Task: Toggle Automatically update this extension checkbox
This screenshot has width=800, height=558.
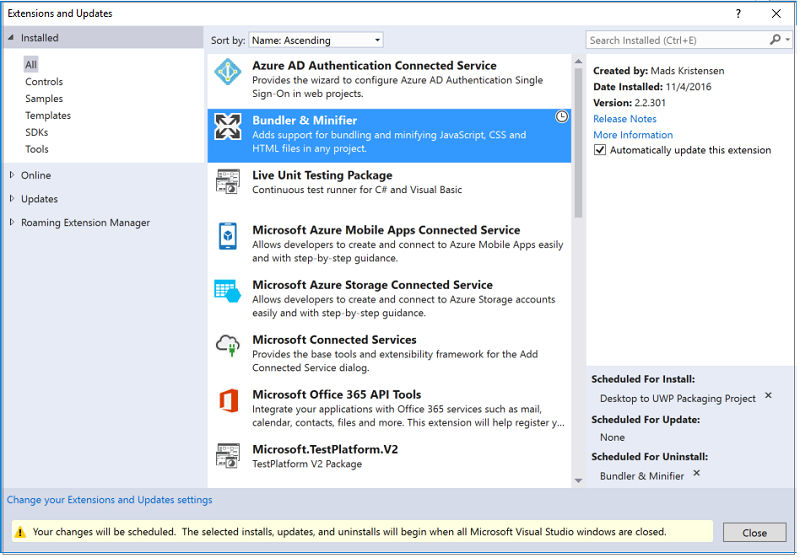Action: 600,150
